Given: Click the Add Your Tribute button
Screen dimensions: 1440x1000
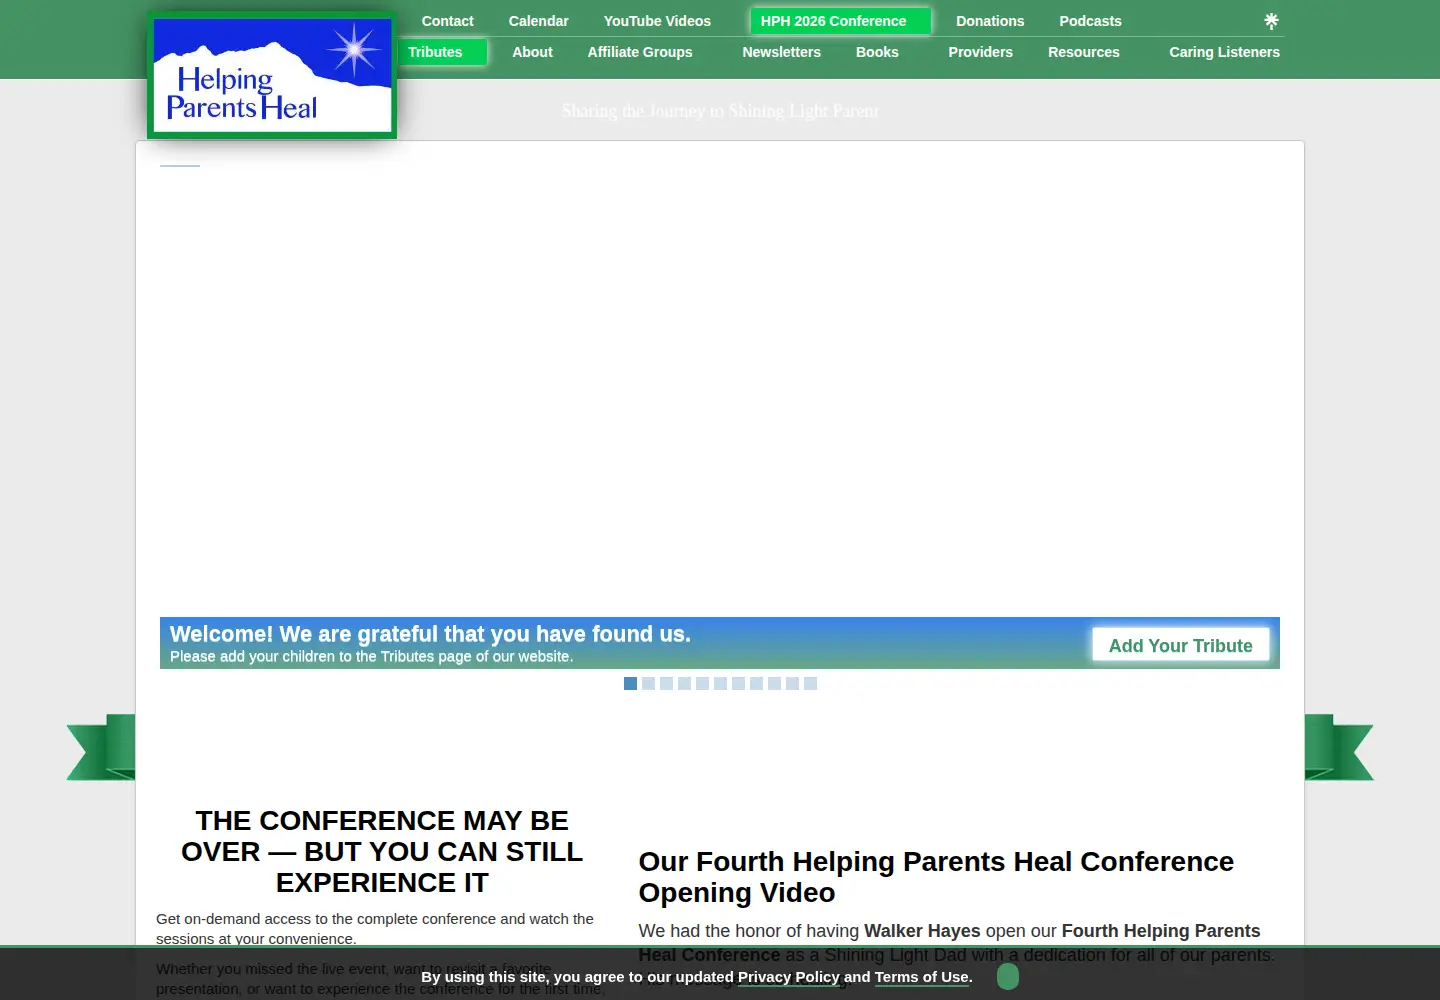Looking at the screenshot, I should (x=1180, y=645).
